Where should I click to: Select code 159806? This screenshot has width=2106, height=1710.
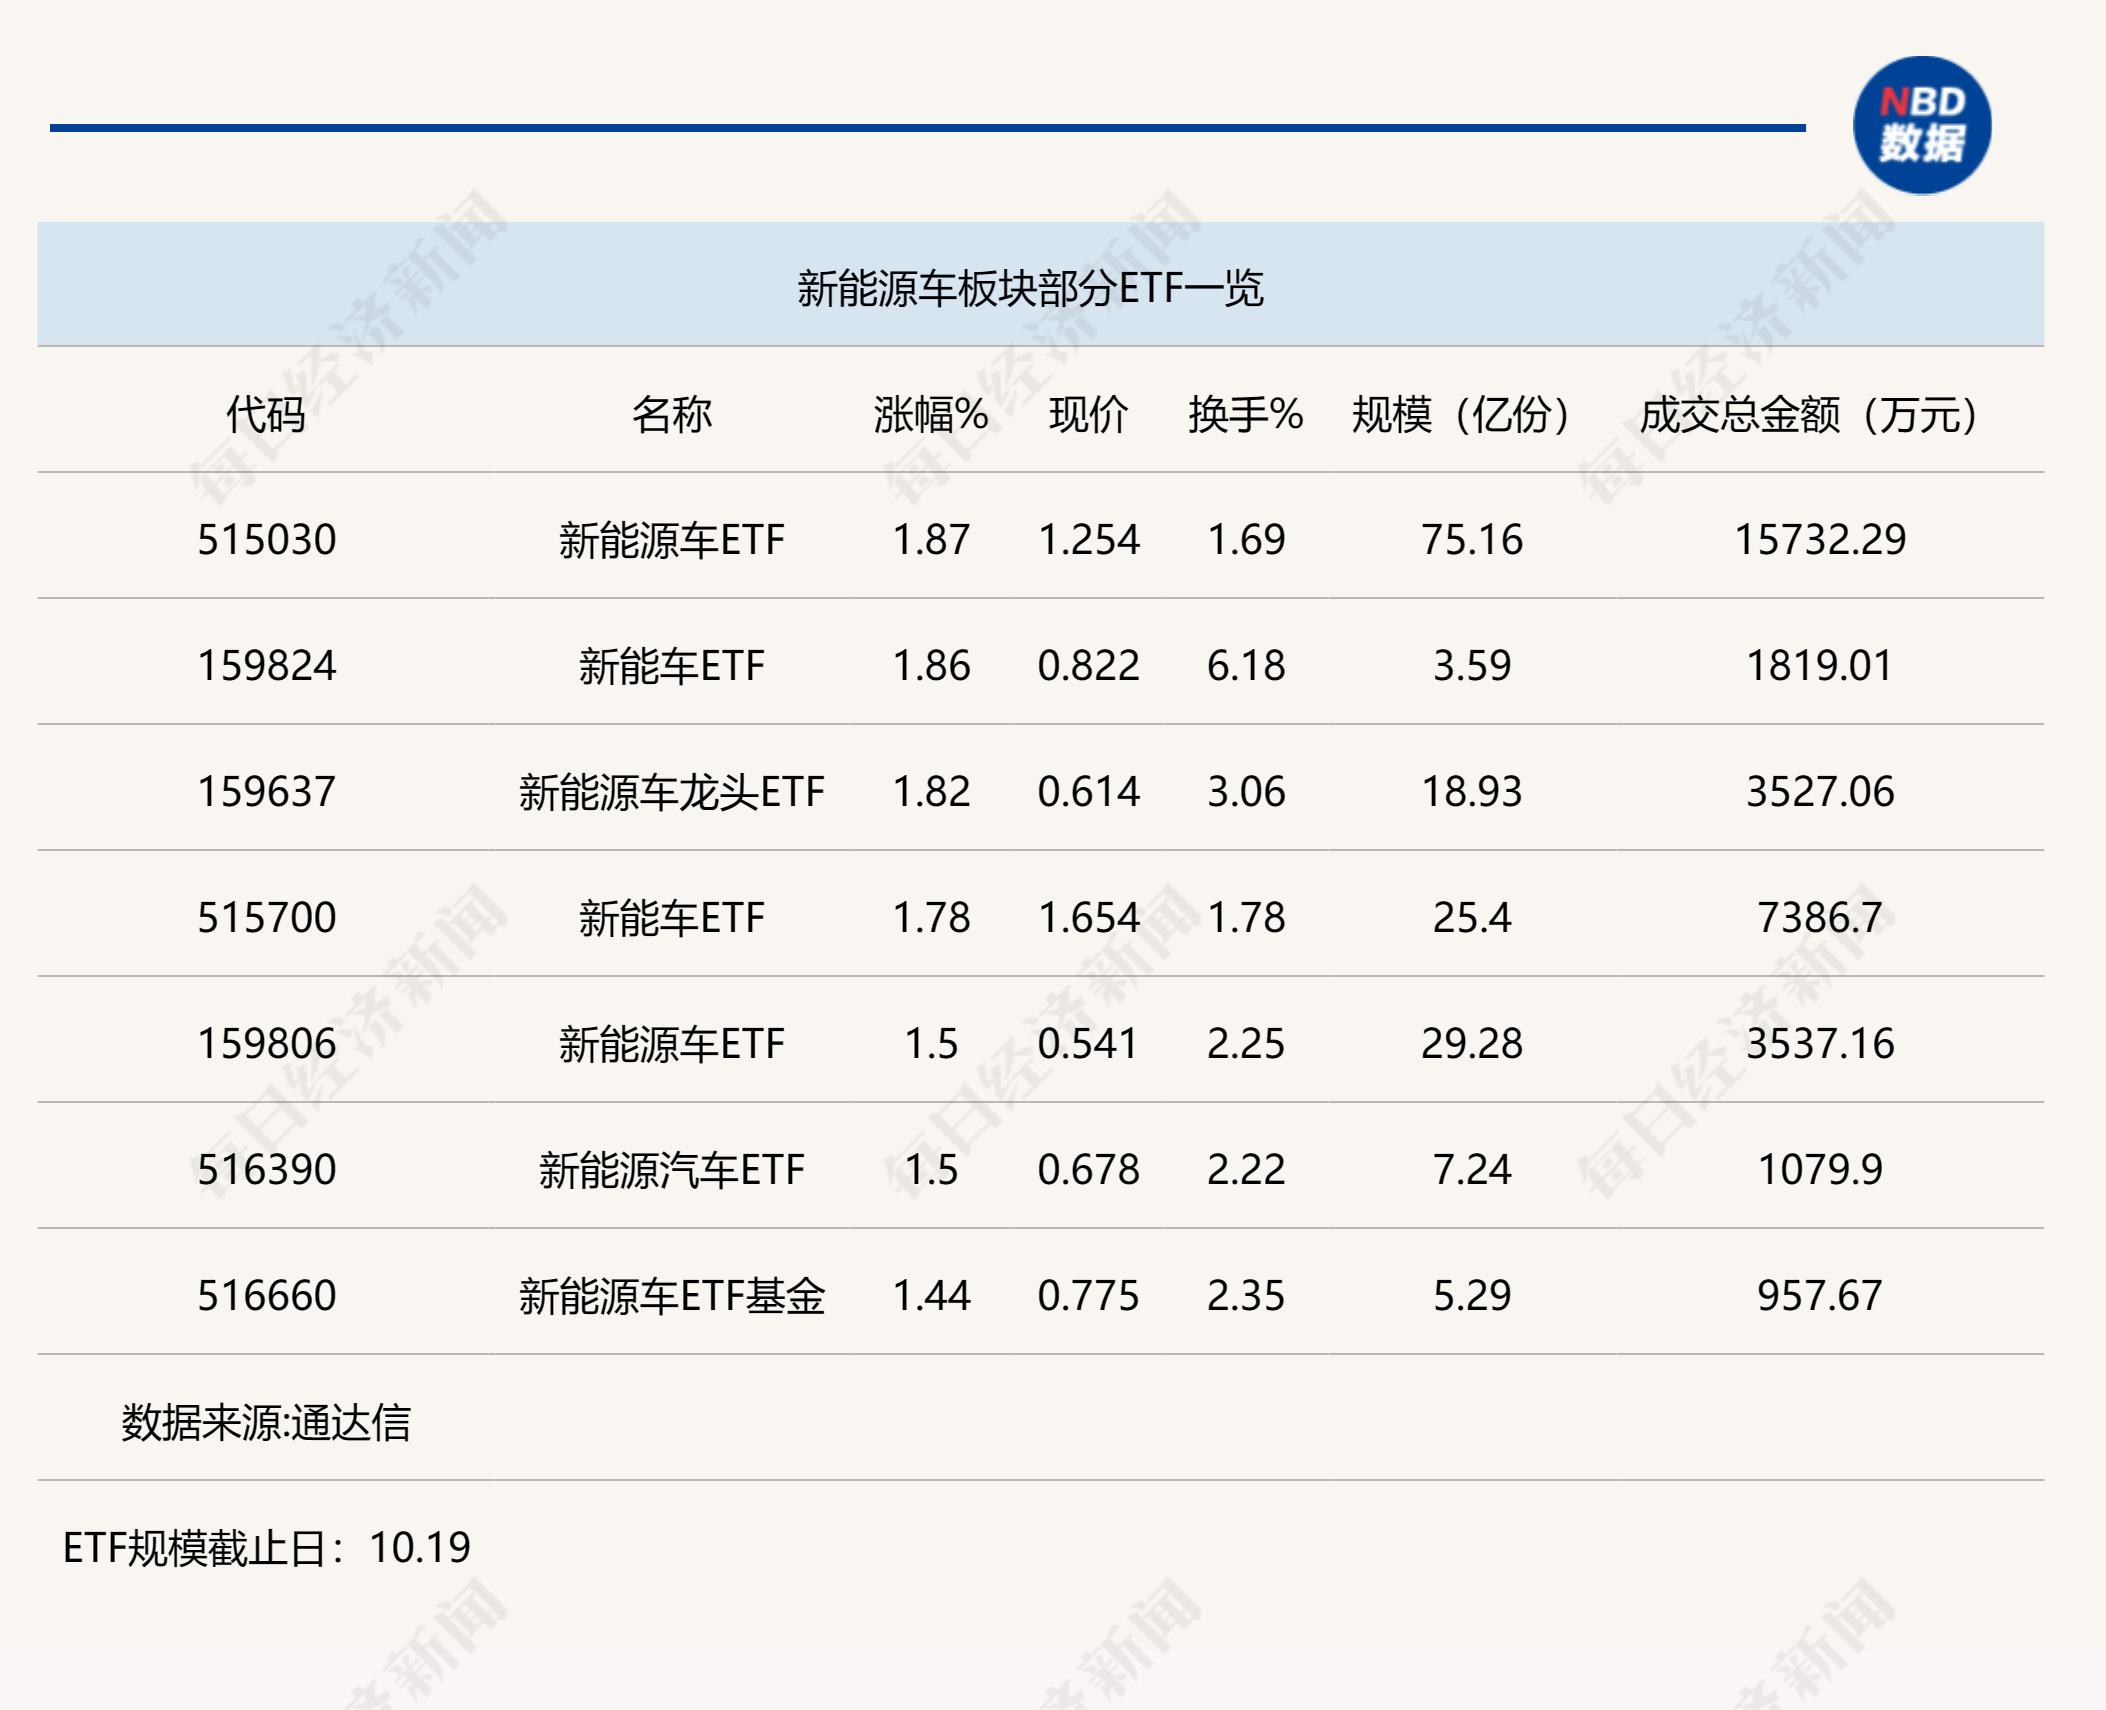tap(266, 1044)
